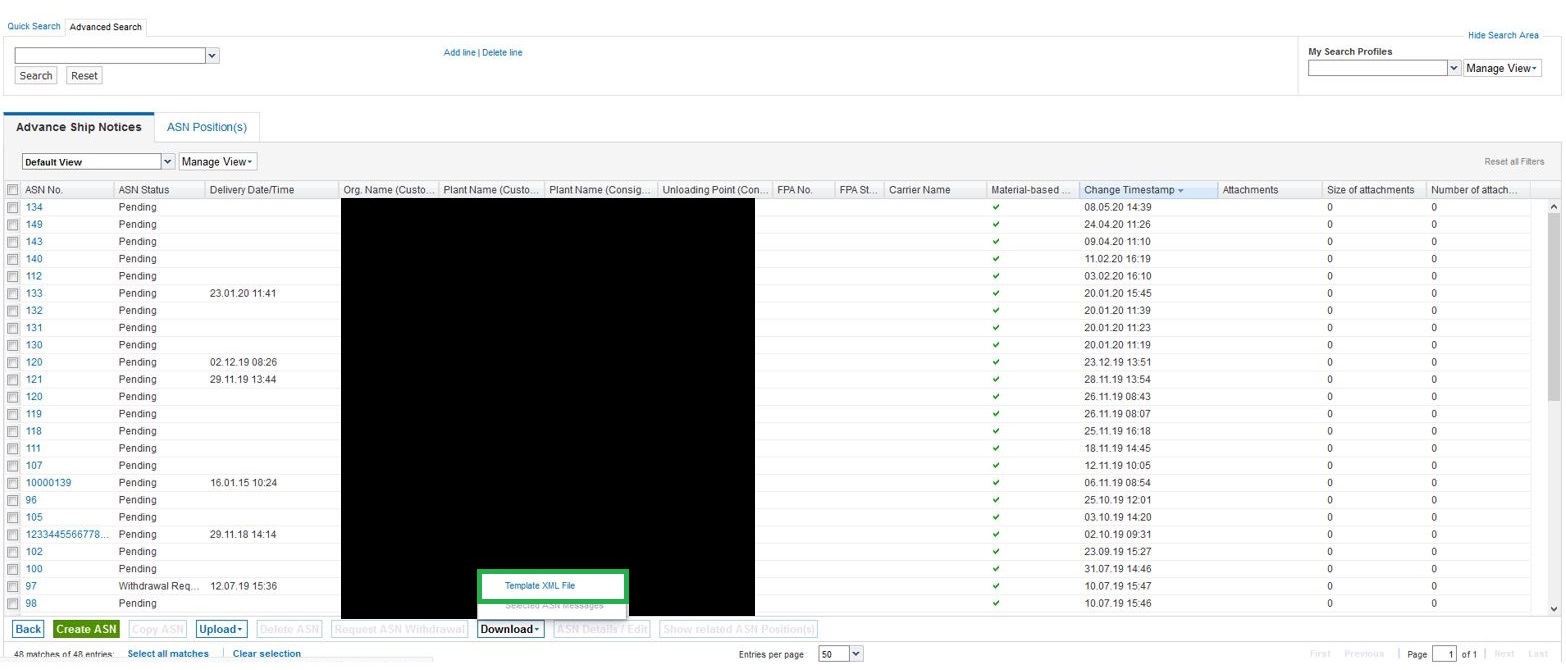
Task: Check the box for ASN 97
Action: point(12,586)
